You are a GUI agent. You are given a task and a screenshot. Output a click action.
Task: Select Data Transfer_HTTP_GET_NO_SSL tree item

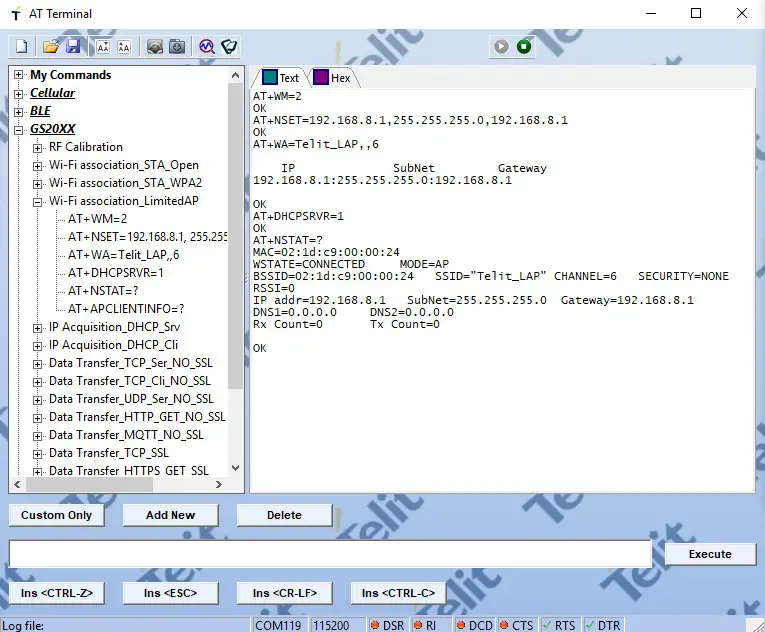click(137, 417)
